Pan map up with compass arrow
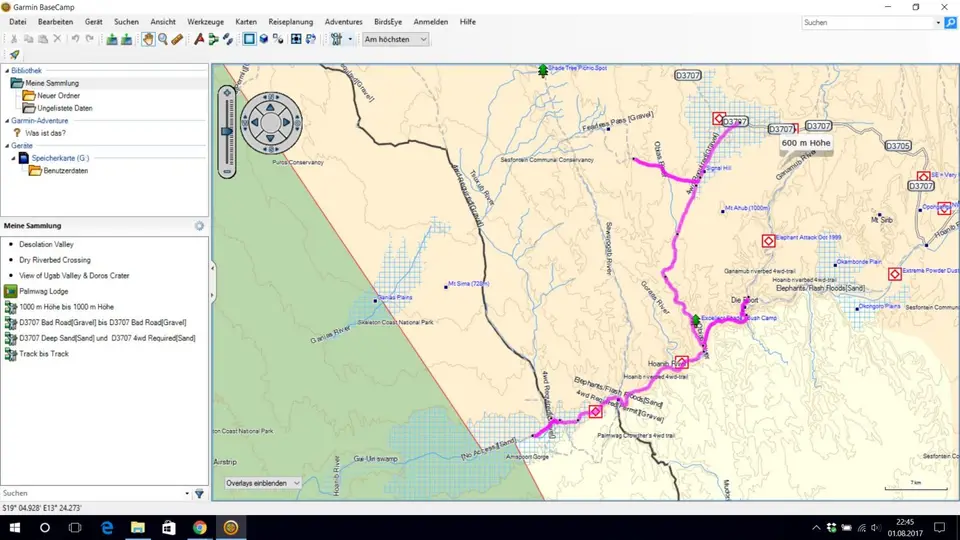The image size is (960, 540). [271, 107]
